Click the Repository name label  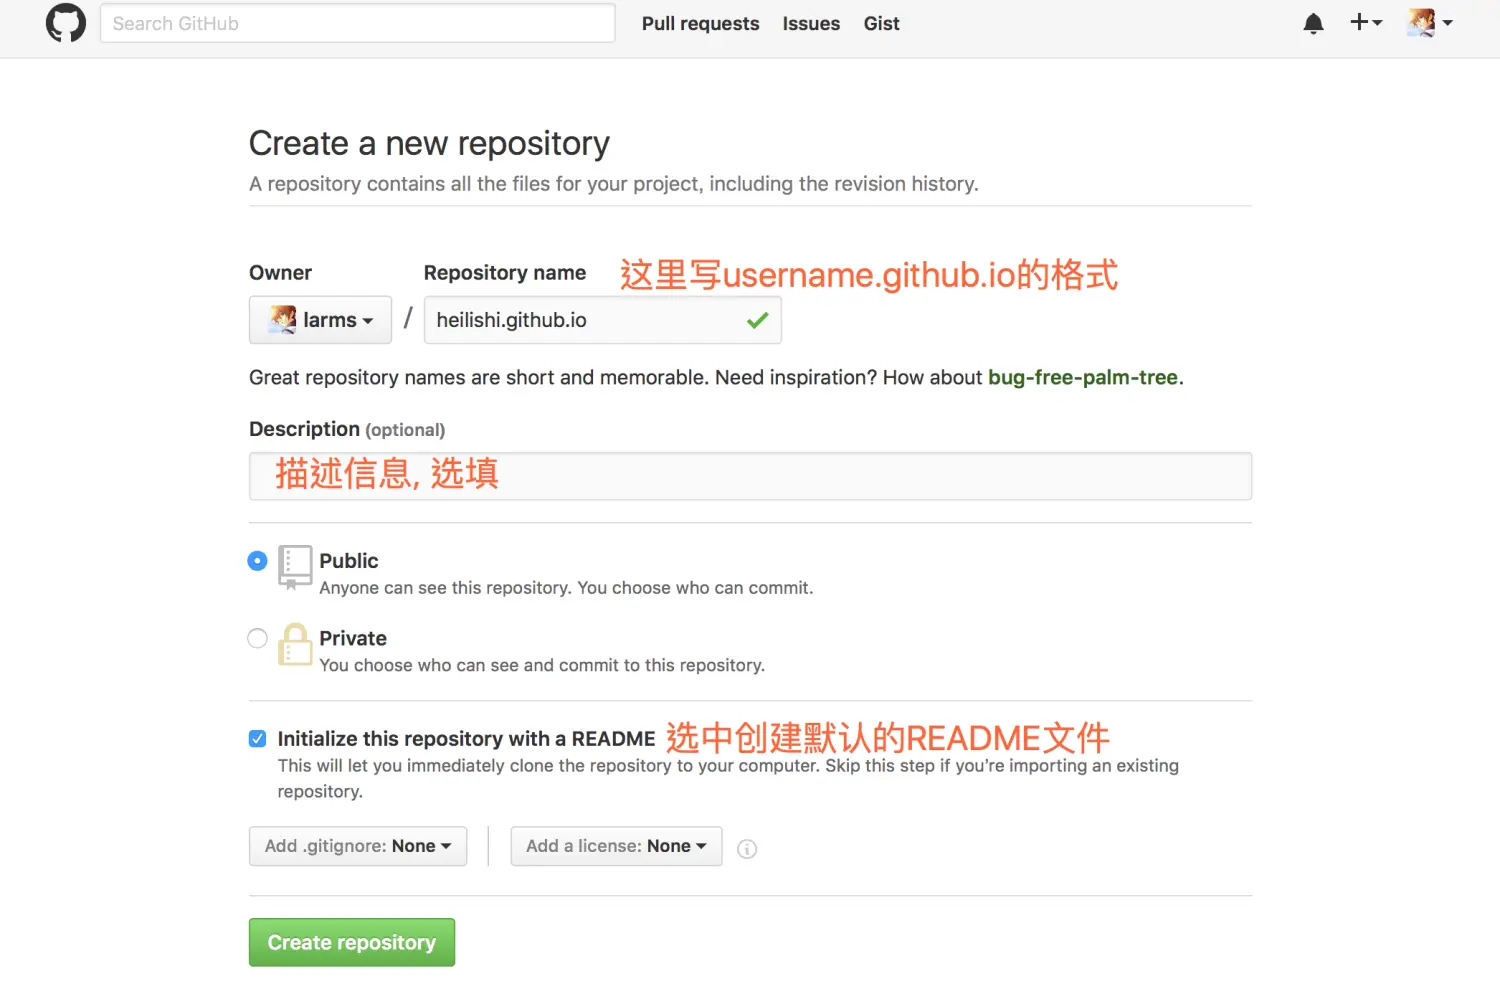pyautogui.click(x=505, y=273)
